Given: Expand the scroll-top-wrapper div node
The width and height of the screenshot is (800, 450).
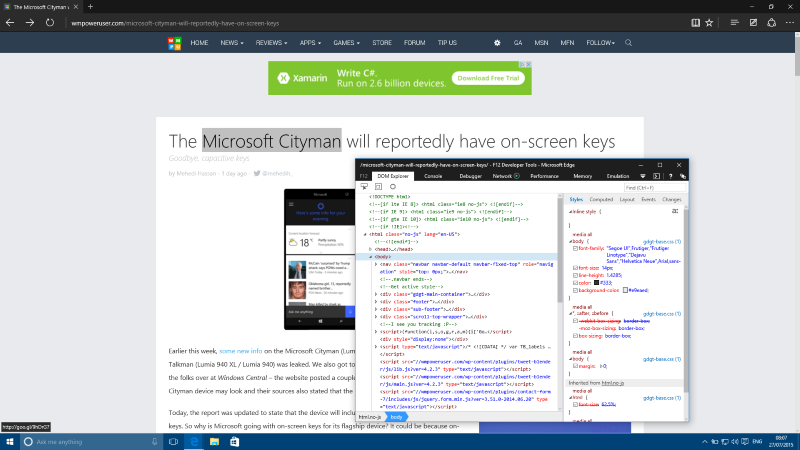Looking at the screenshot, I should 376,317.
